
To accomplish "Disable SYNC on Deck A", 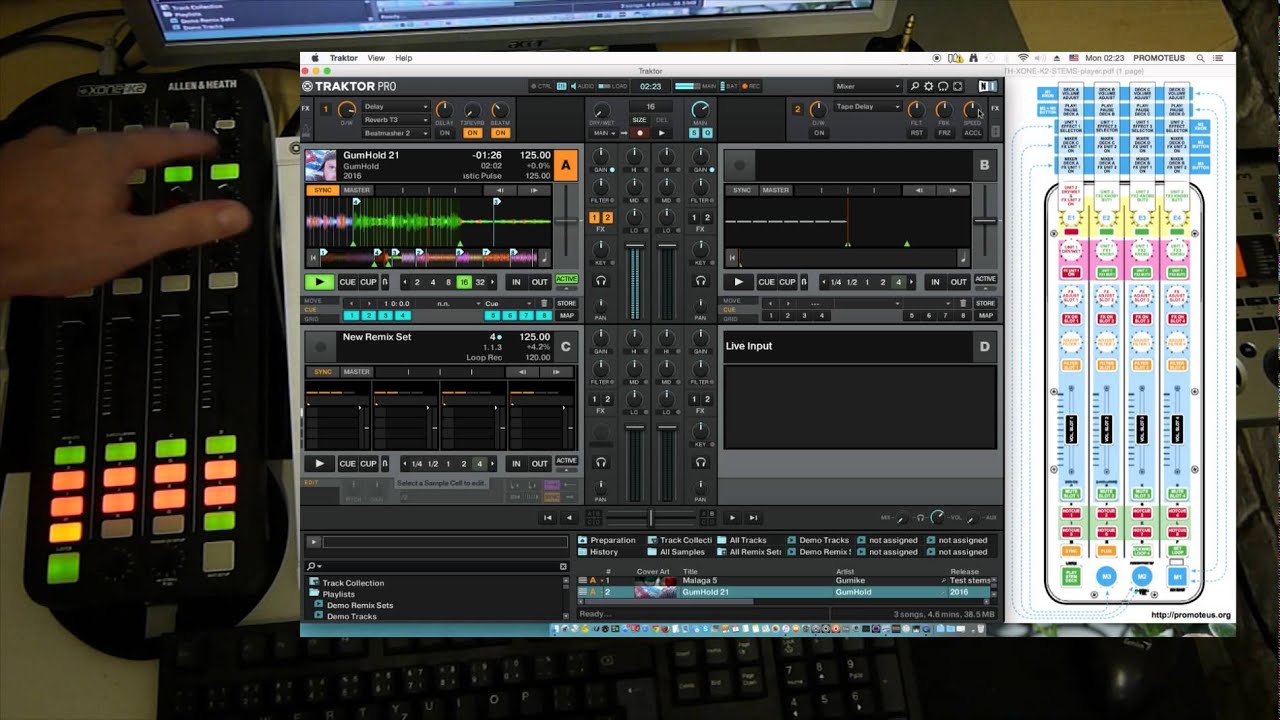I will coord(323,190).
